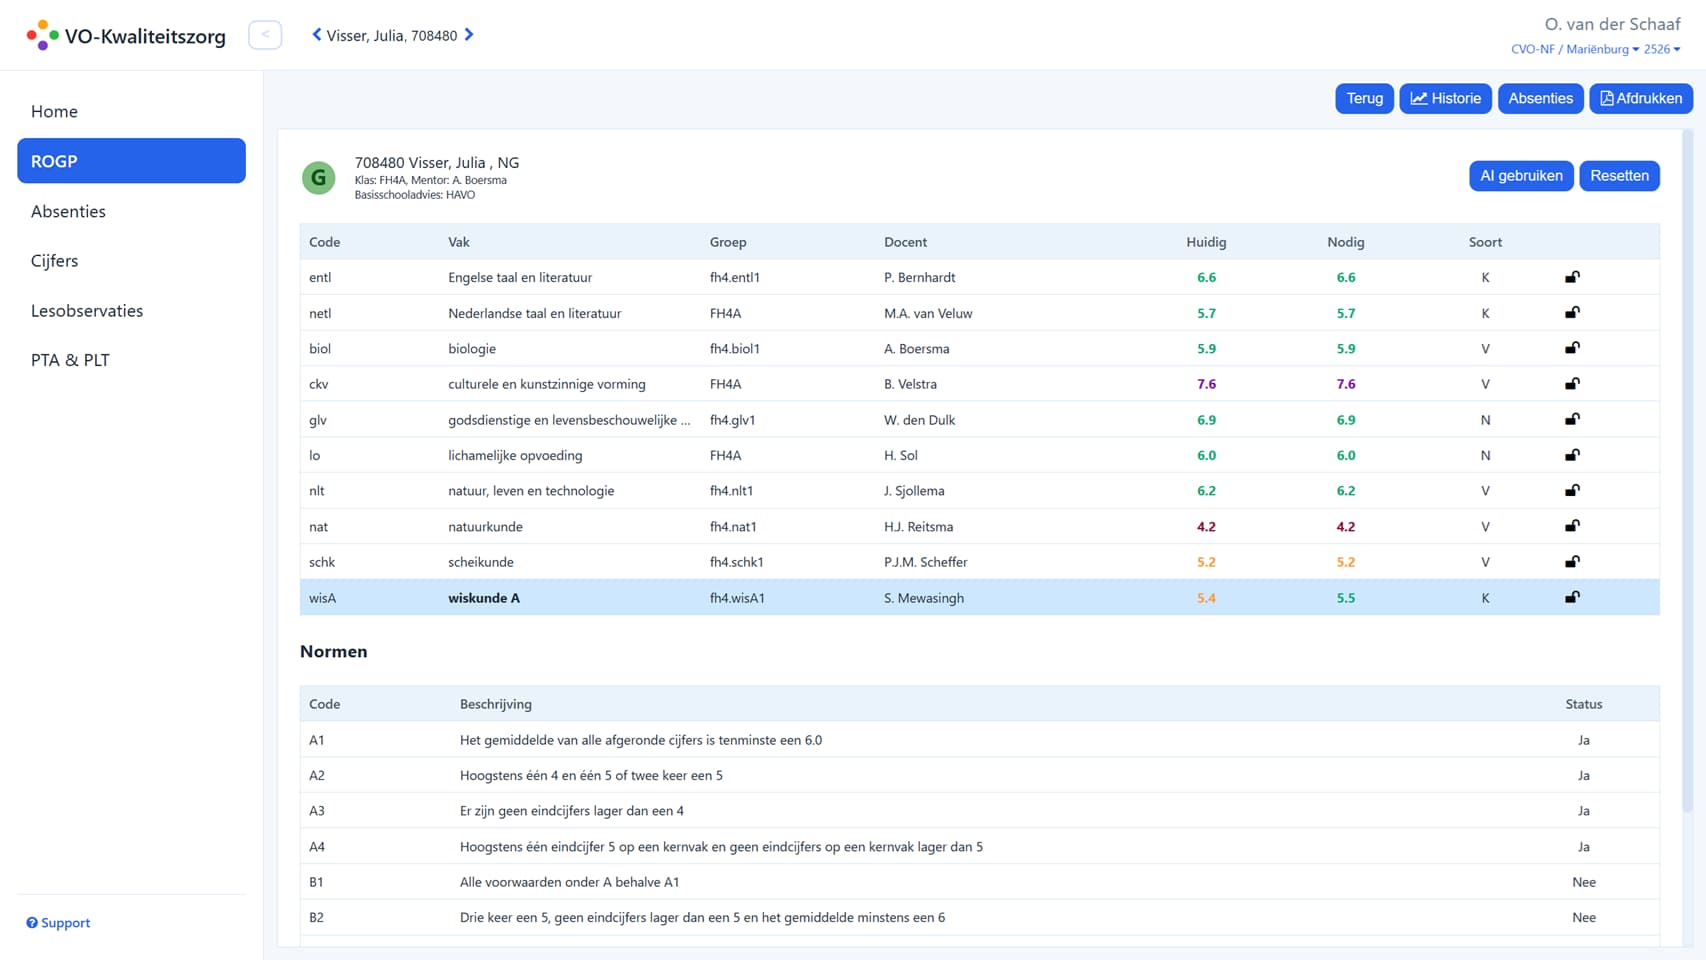Collapse the sidebar with the arrow button
This screenshot has width=1706, height=960.
tap(265, 35)
